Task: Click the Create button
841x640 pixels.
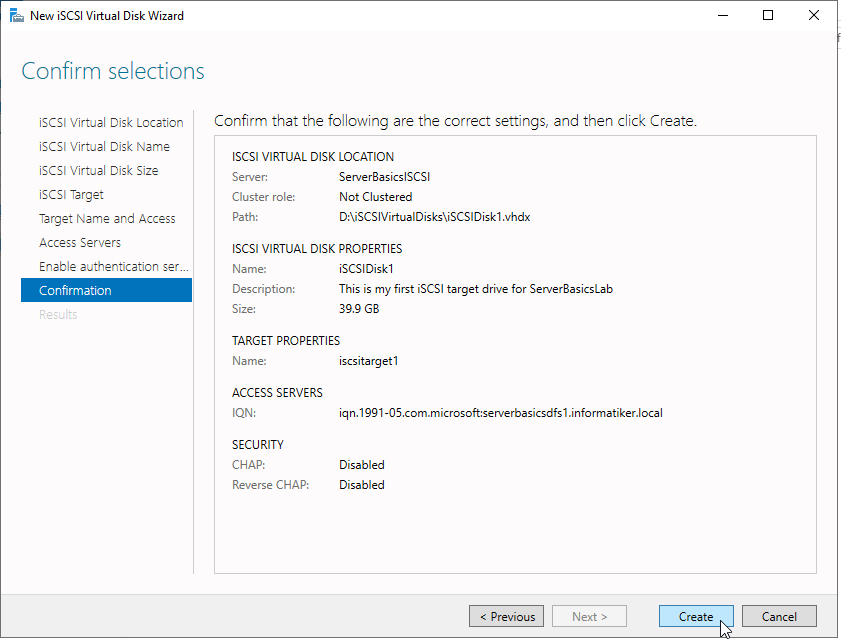Action: coord(696,616)
